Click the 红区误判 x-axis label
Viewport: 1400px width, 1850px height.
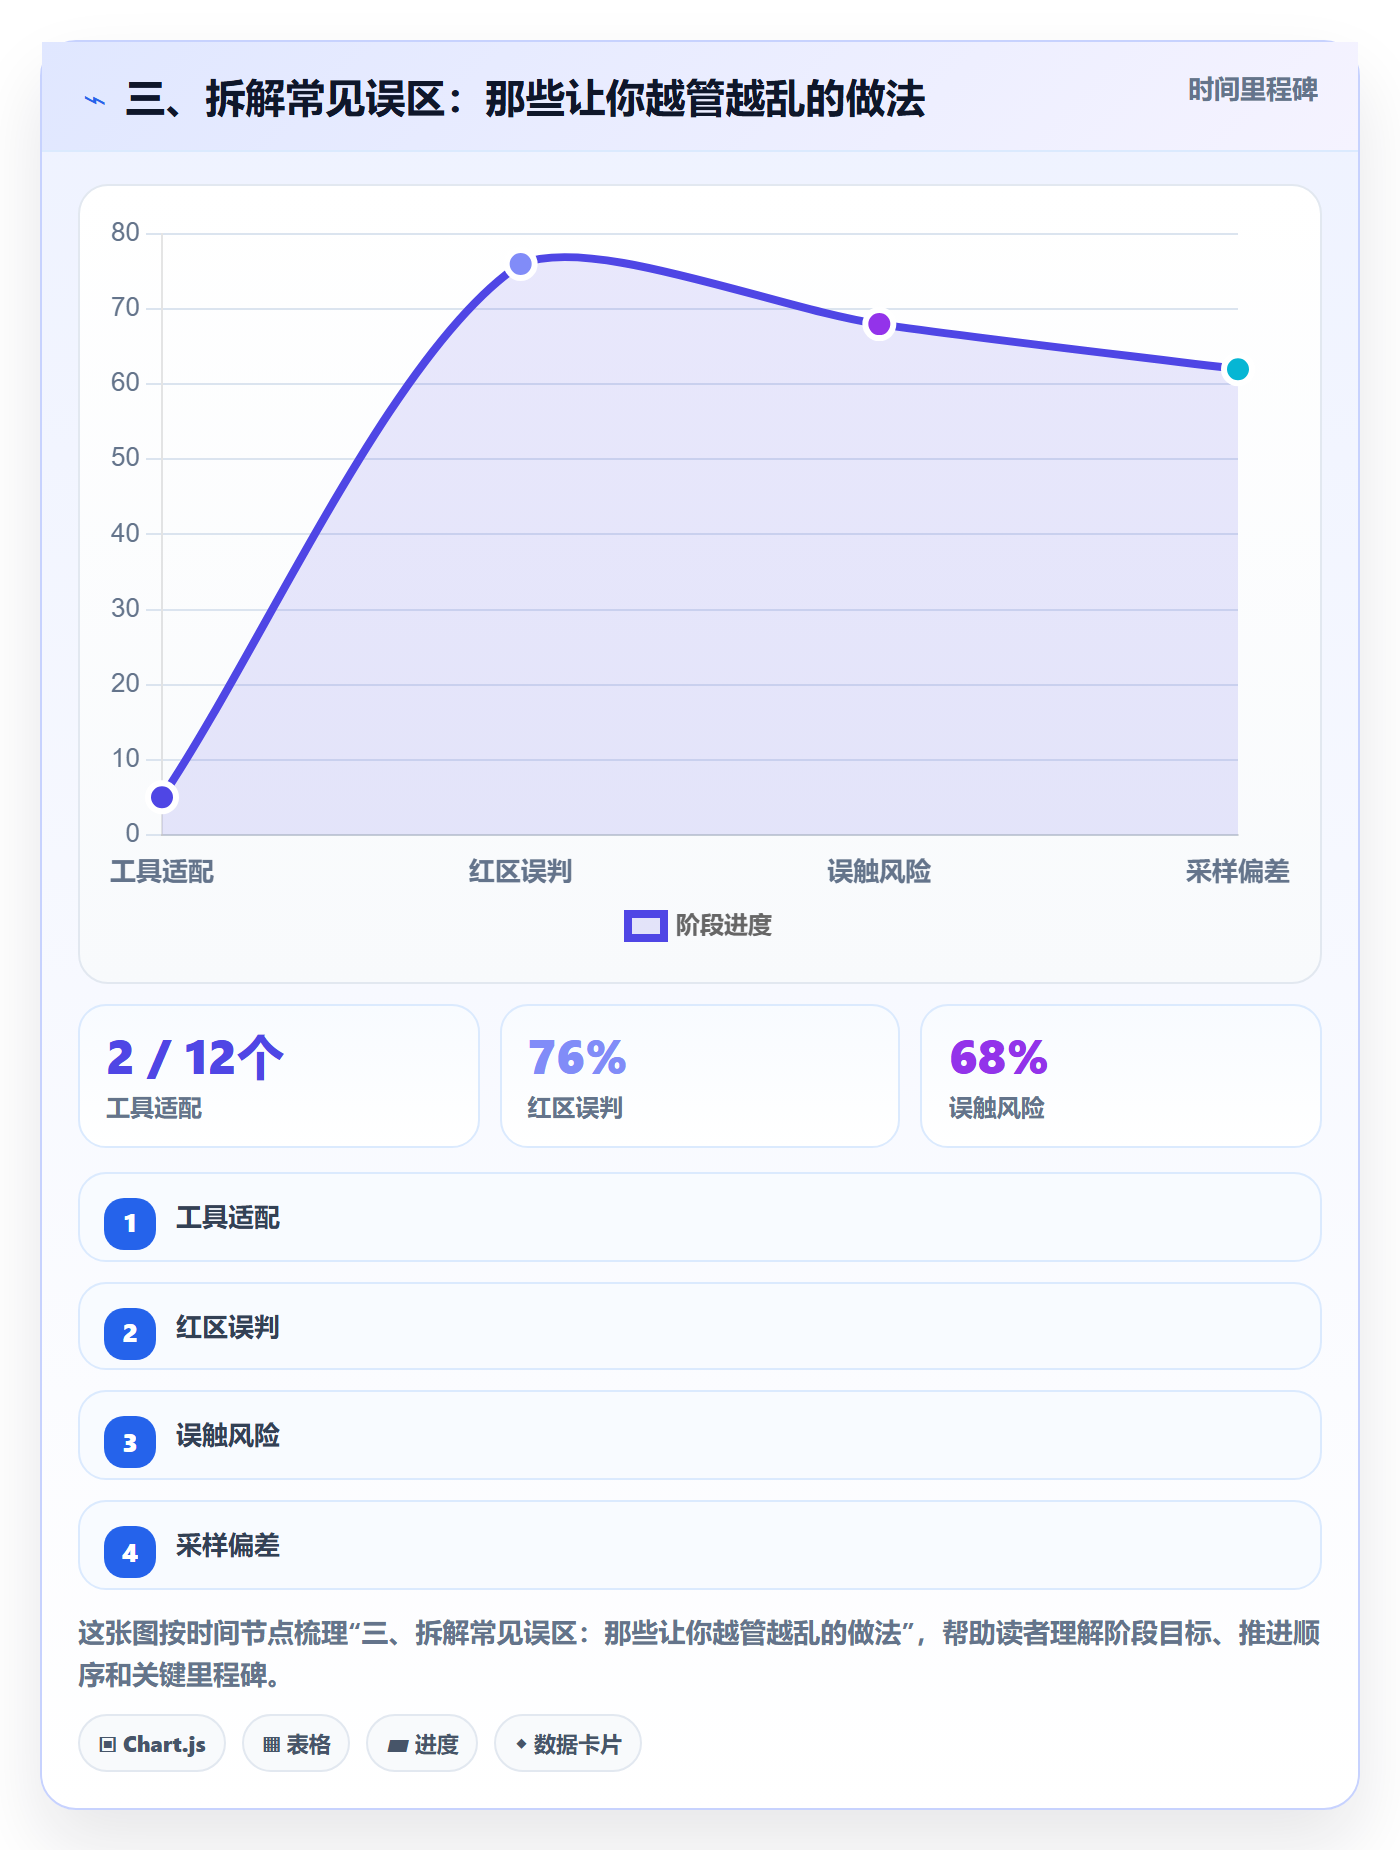[x=521, y=872]
